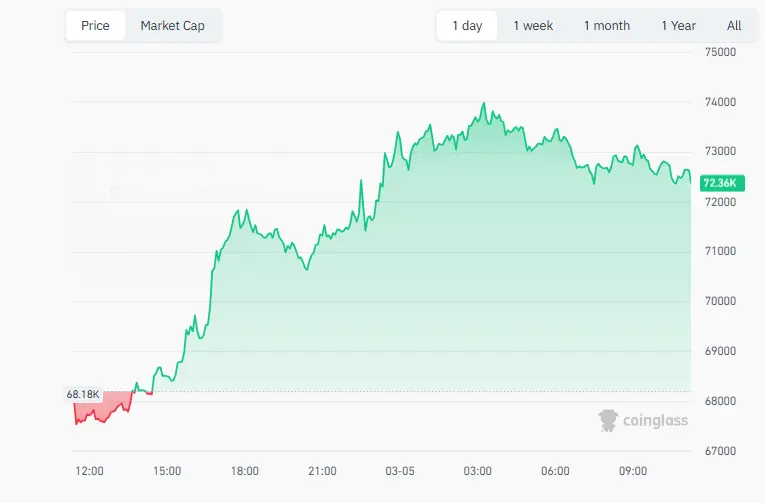Click the green 72.36K current price tag
The width and height of the screenshot is (765, 503).
coord(720,183)
